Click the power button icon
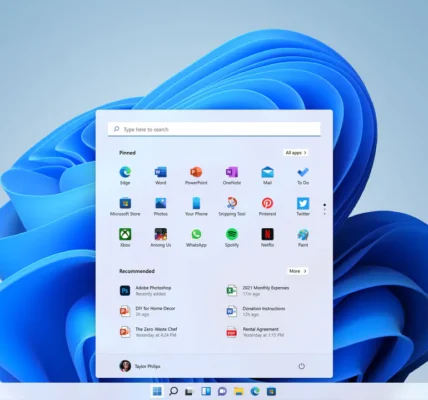Viewport: 428px width, 400px height. pyautogui.click(x=301, y=366)
